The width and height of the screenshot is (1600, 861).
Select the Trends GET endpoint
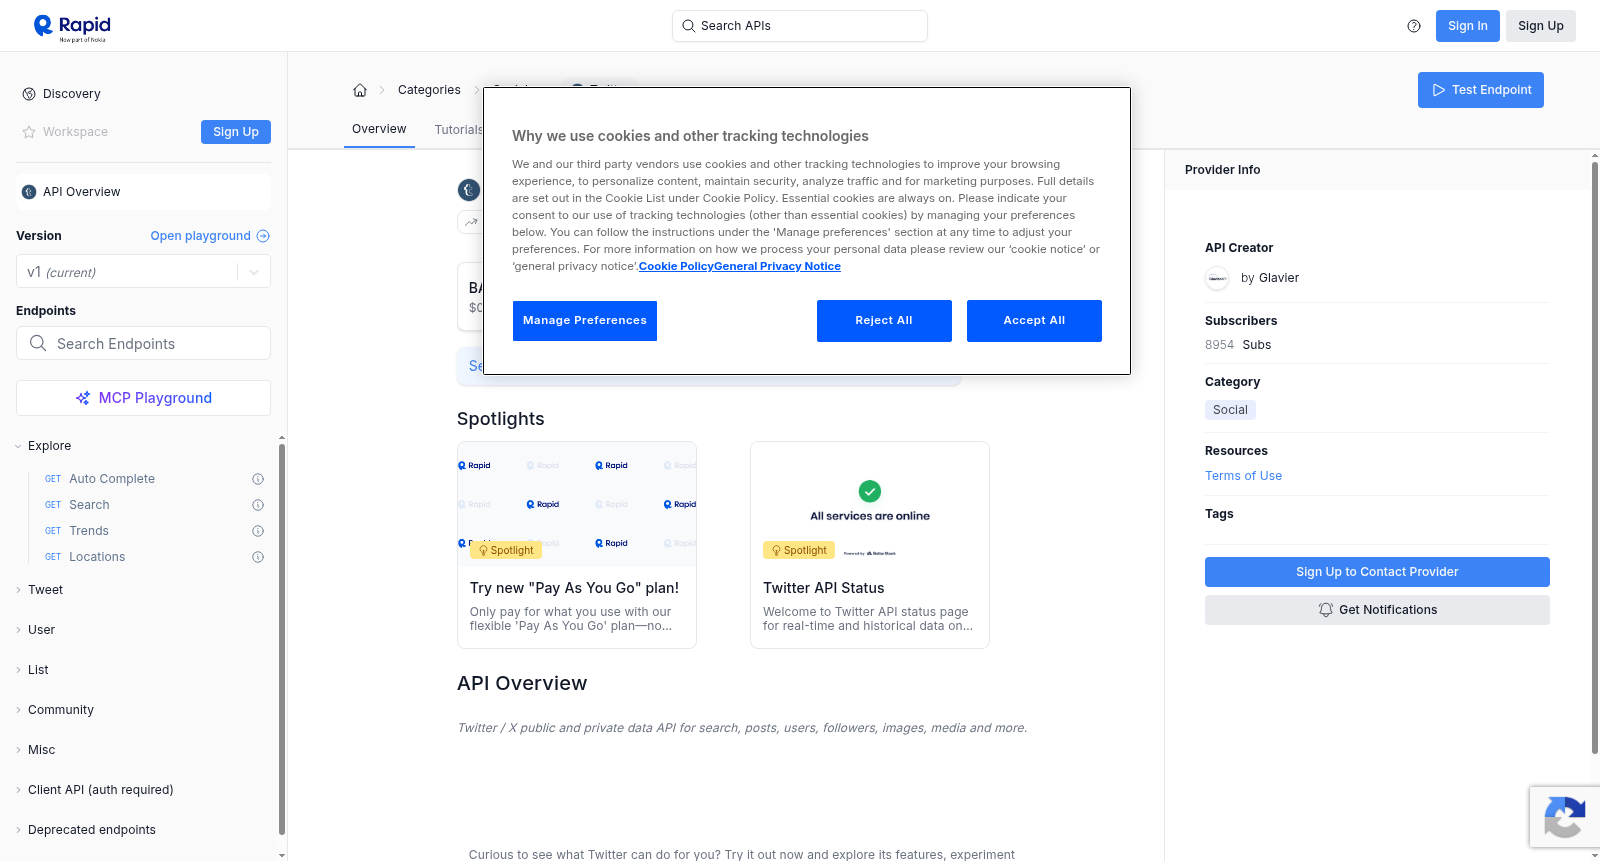(x=89, y=531)
